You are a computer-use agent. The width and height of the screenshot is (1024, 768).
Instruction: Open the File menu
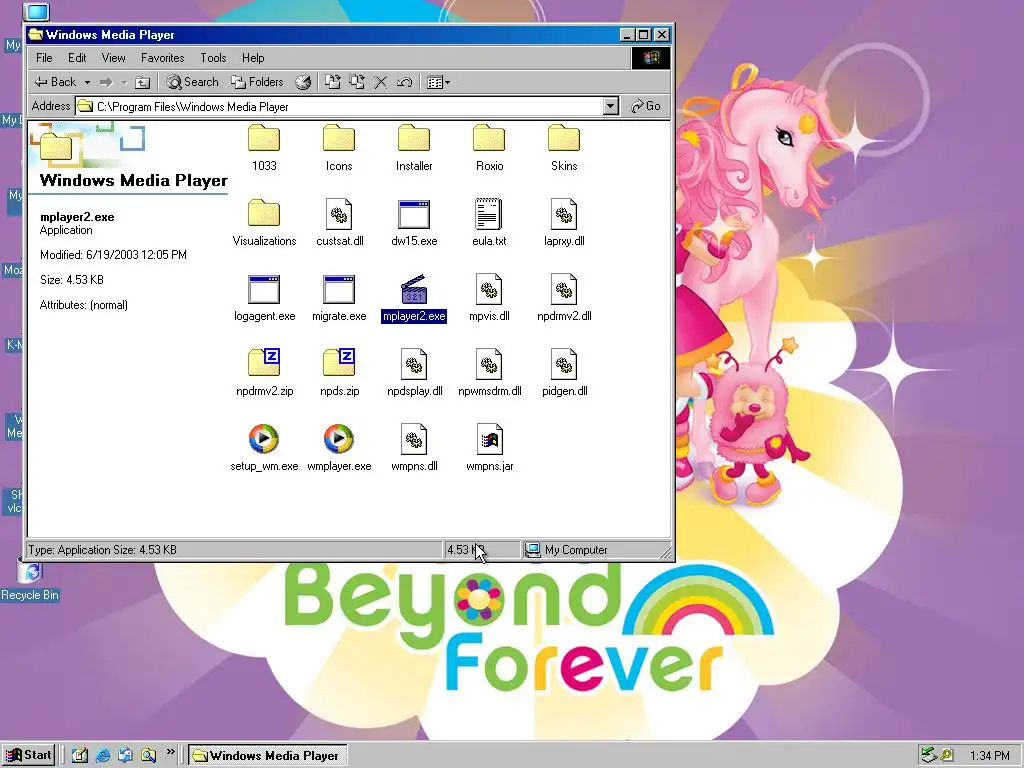44,57
